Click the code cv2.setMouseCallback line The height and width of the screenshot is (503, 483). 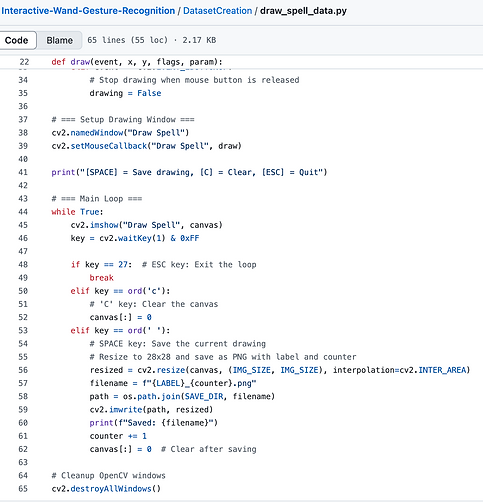pos(146,146)
